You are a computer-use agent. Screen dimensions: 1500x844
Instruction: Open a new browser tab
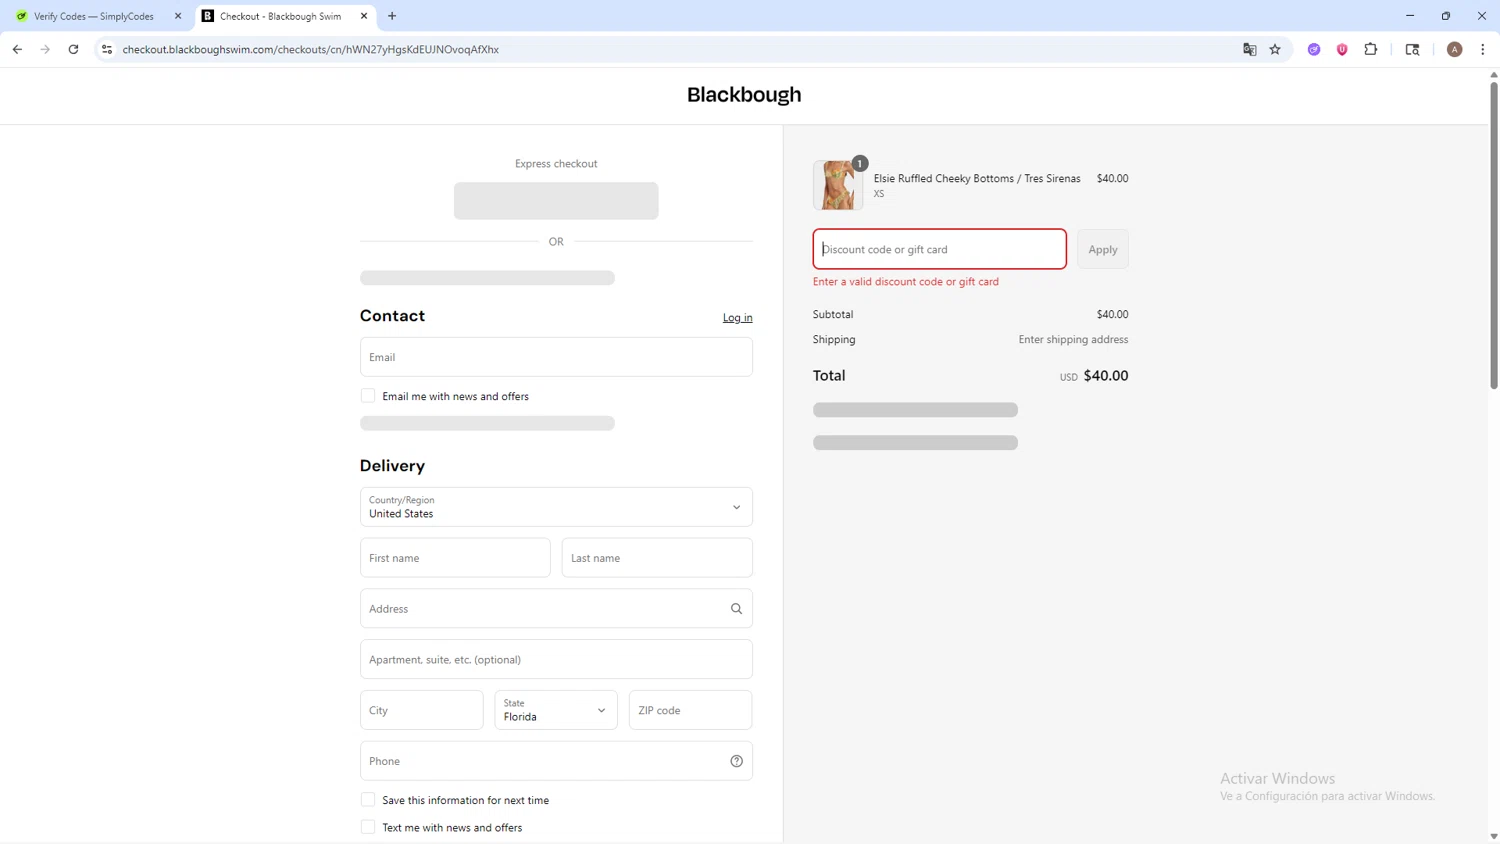point(392,16)
